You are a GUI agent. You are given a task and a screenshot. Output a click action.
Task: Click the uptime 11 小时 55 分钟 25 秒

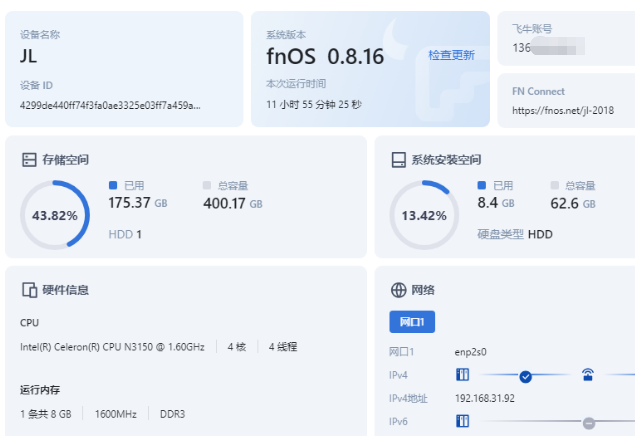[314, 104]
